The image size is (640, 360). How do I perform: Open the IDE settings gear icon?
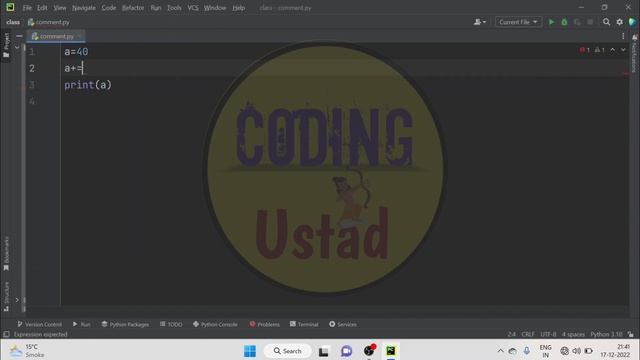[x=620, y=22]
